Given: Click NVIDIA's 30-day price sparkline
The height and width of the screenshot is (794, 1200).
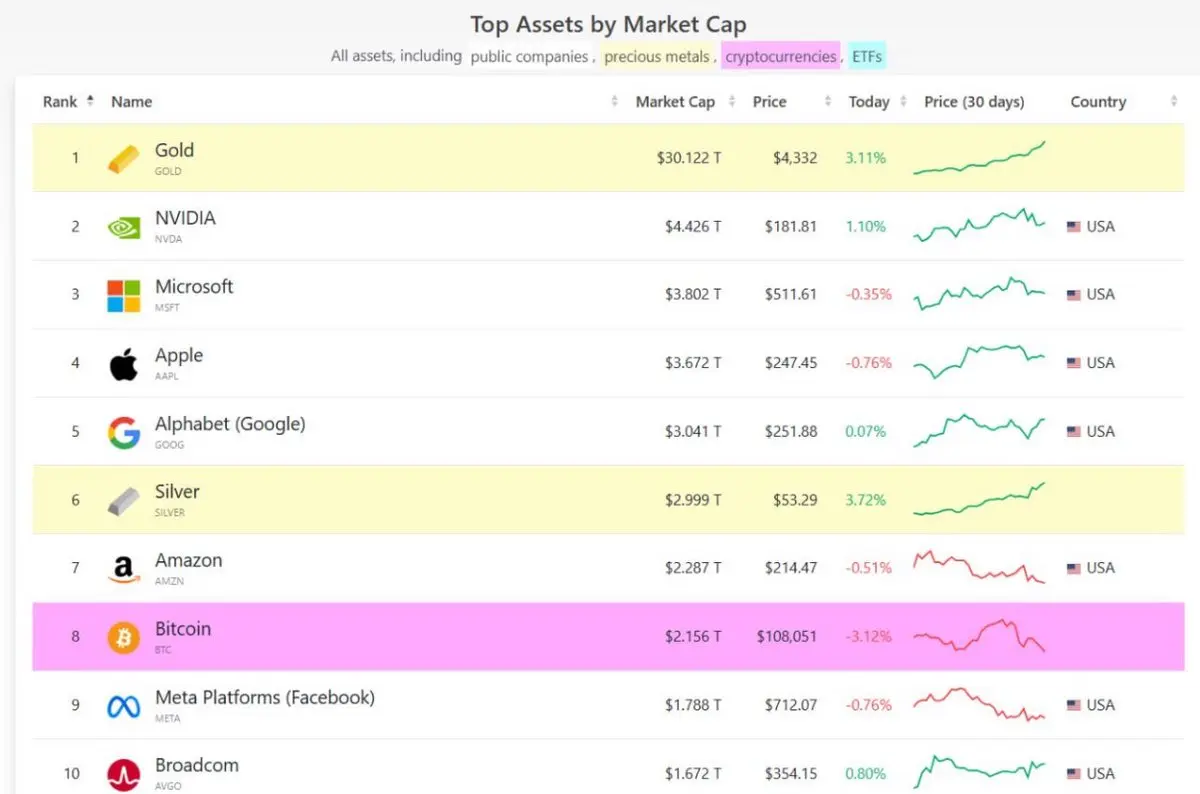Looking at the screenshot, I should 979,225.
